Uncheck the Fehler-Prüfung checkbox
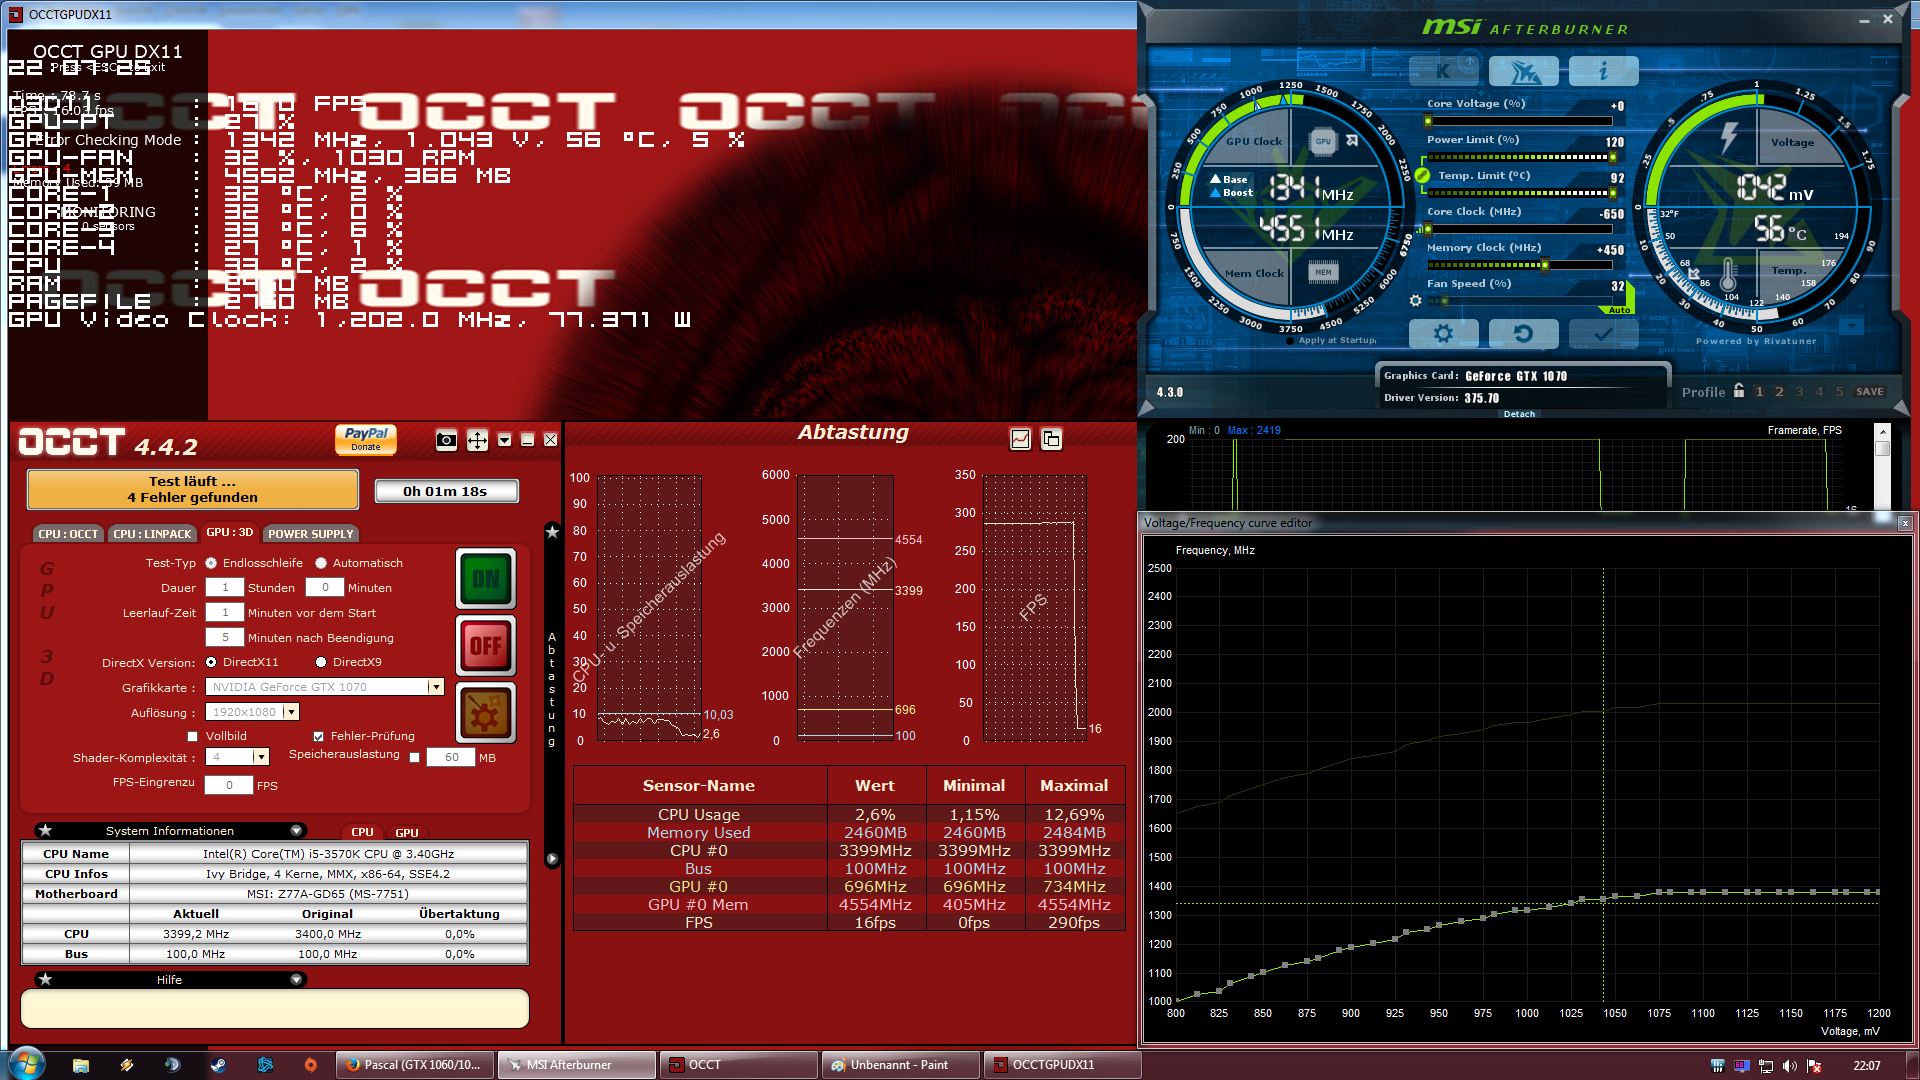This screenshot has height=1080, width=1920. point(319,737)
